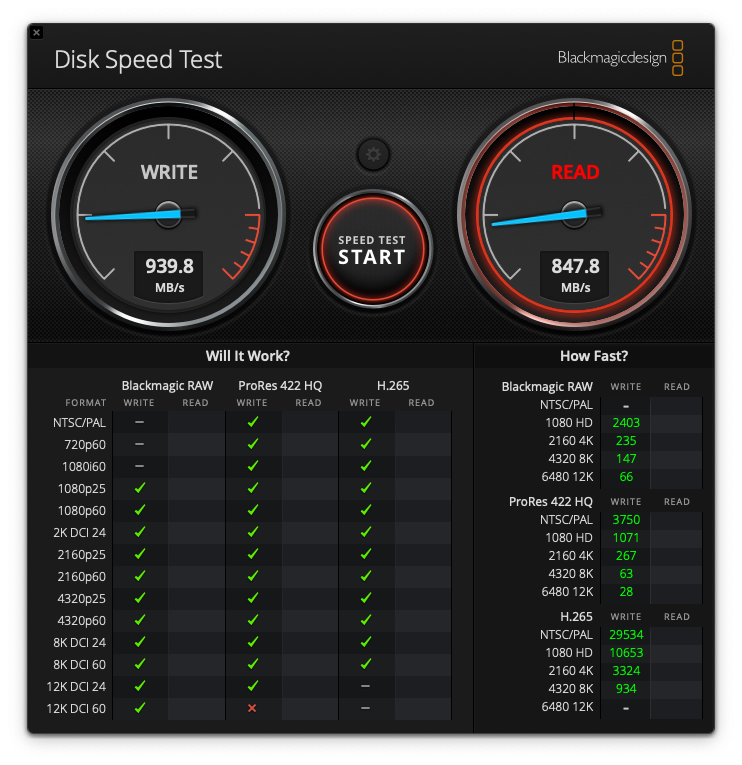Click ProRes 1080 HD value 1071
Image resolution: width=742 pixels, height=765 pixels.
(x=626, y=538)
